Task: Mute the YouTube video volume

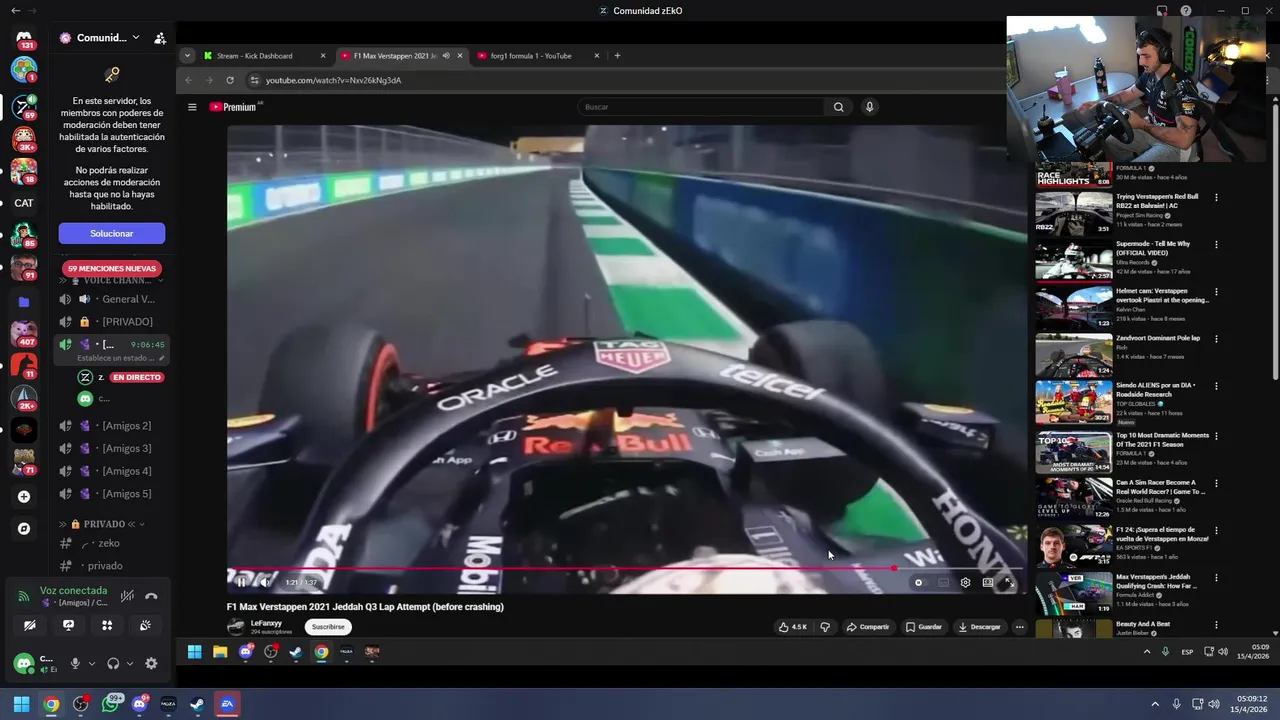Action: (x=265, y=582)
